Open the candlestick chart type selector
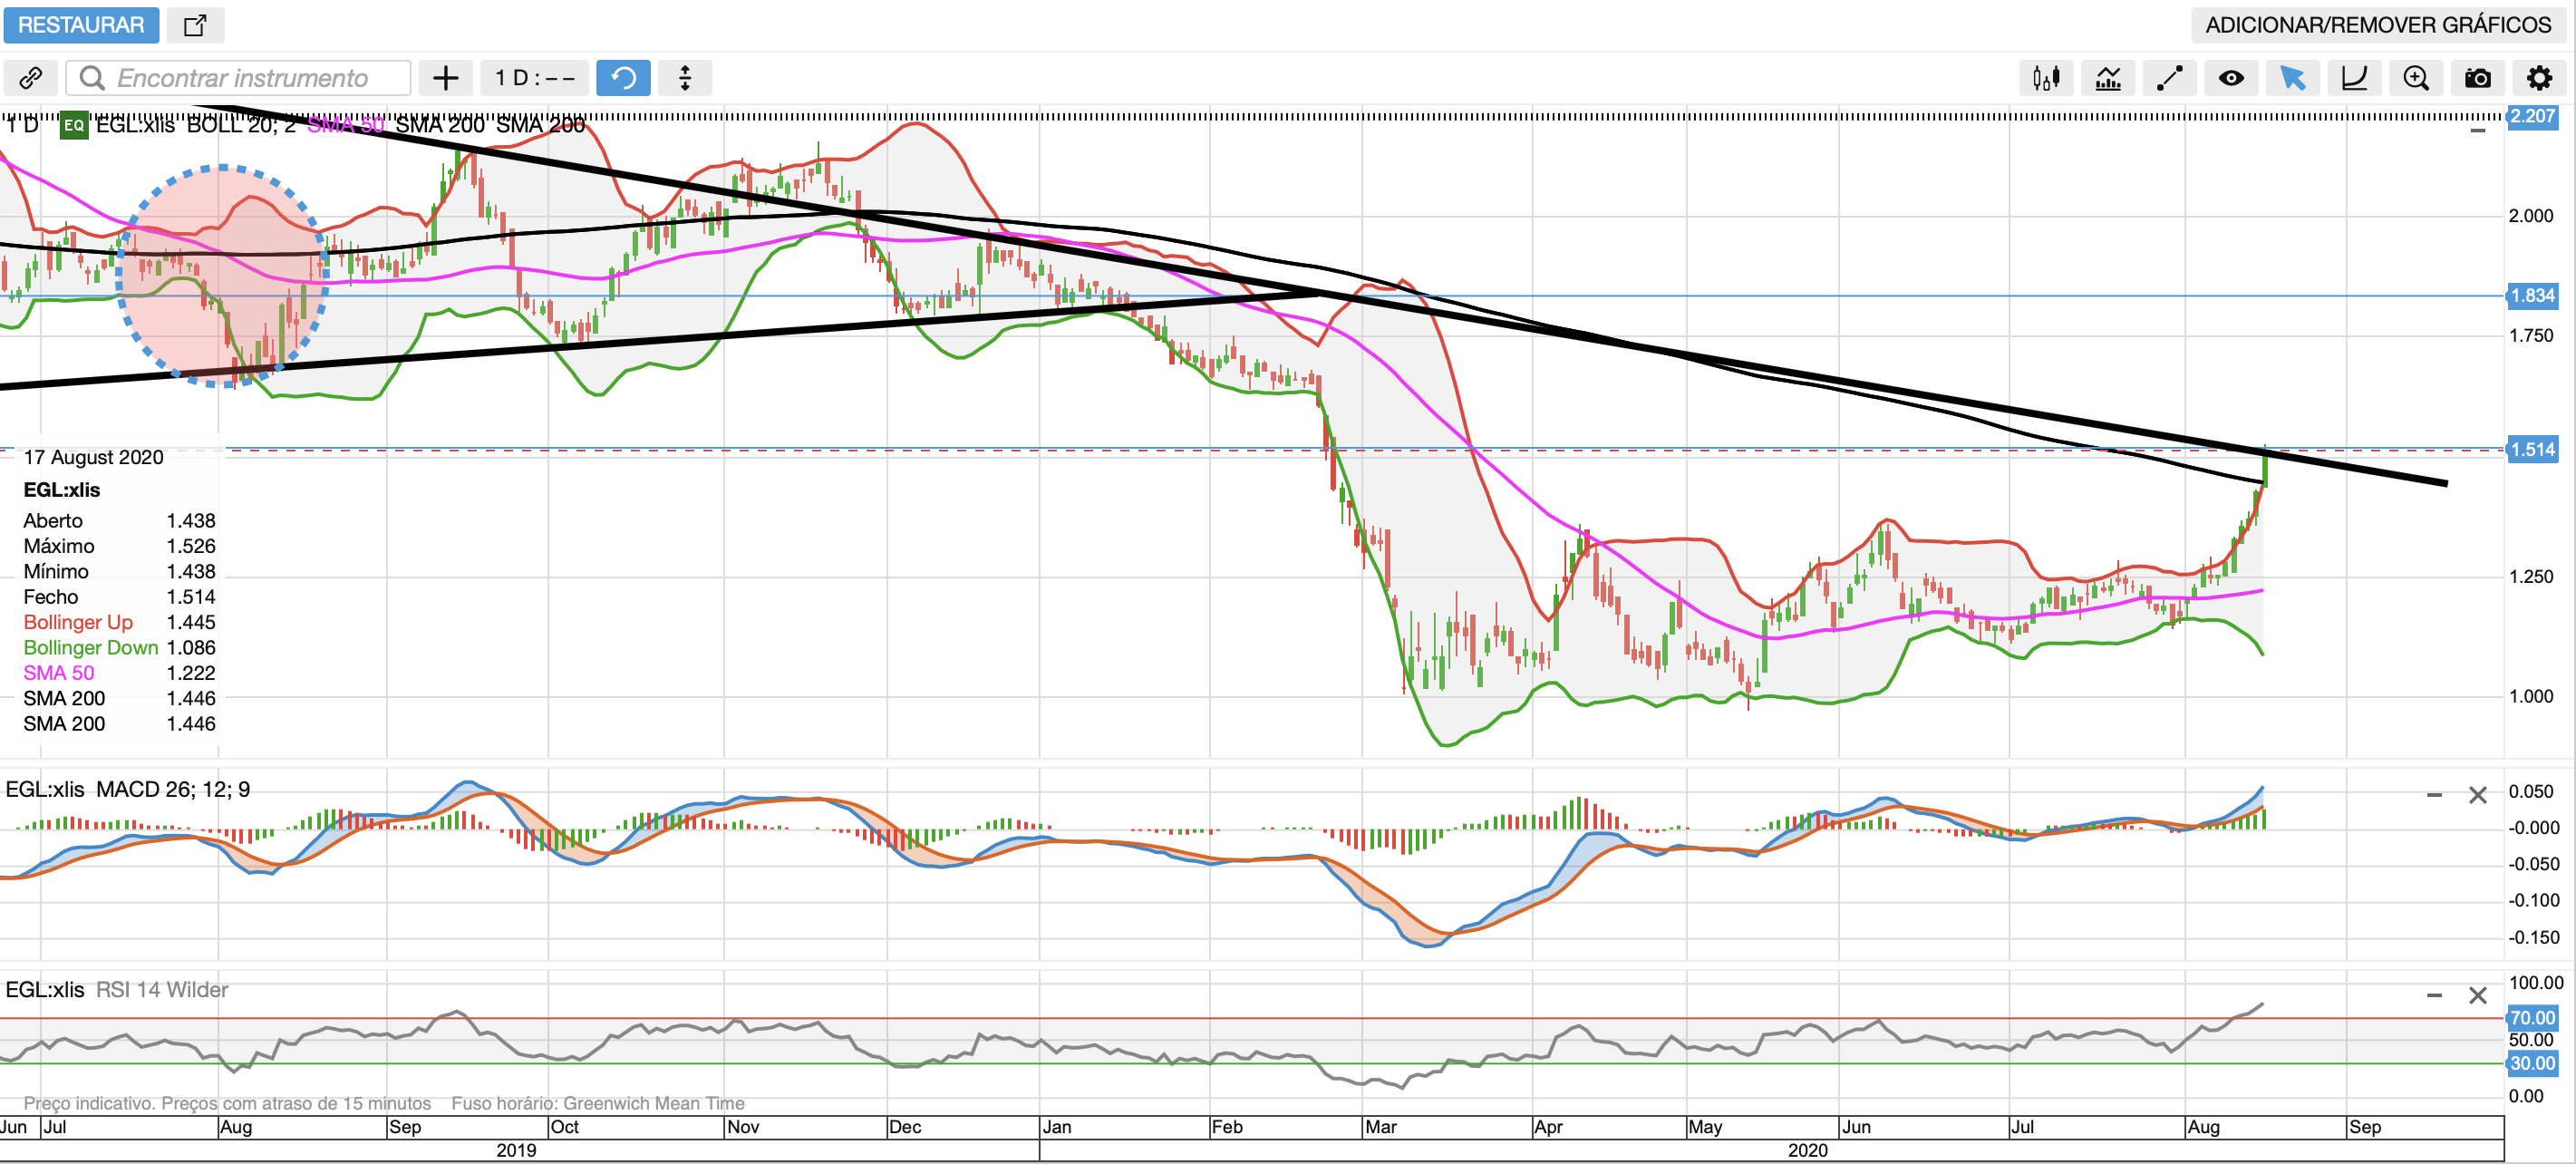 [2046, 78]
